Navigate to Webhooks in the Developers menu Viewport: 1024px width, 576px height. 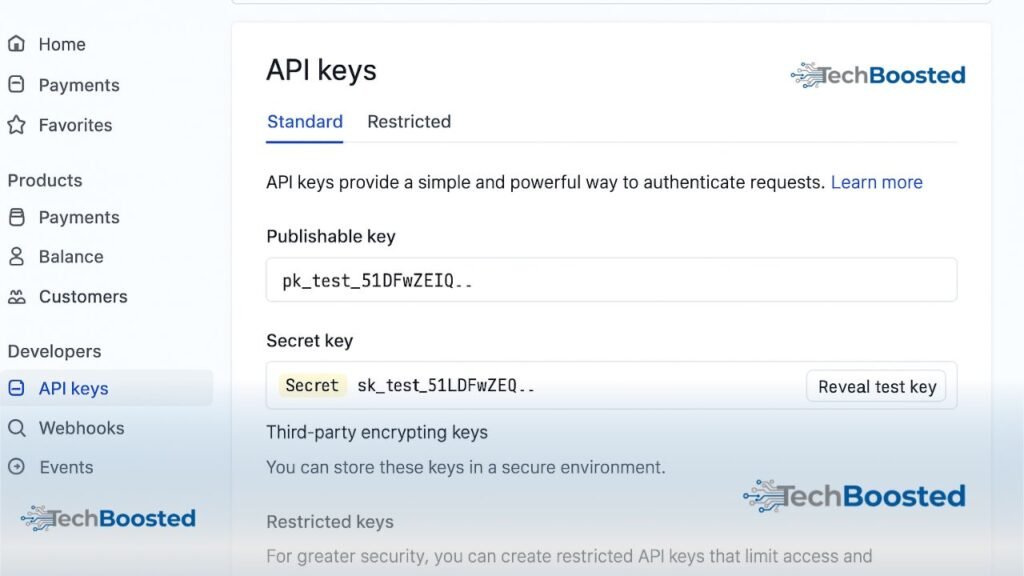(74, 428)
